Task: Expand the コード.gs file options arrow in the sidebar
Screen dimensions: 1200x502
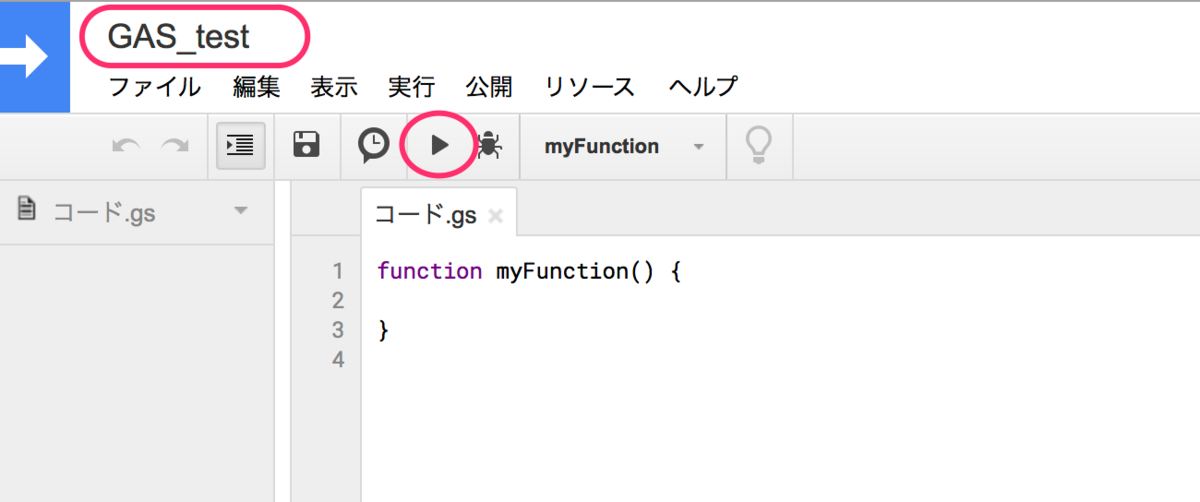Action: [x=240, y=211]
